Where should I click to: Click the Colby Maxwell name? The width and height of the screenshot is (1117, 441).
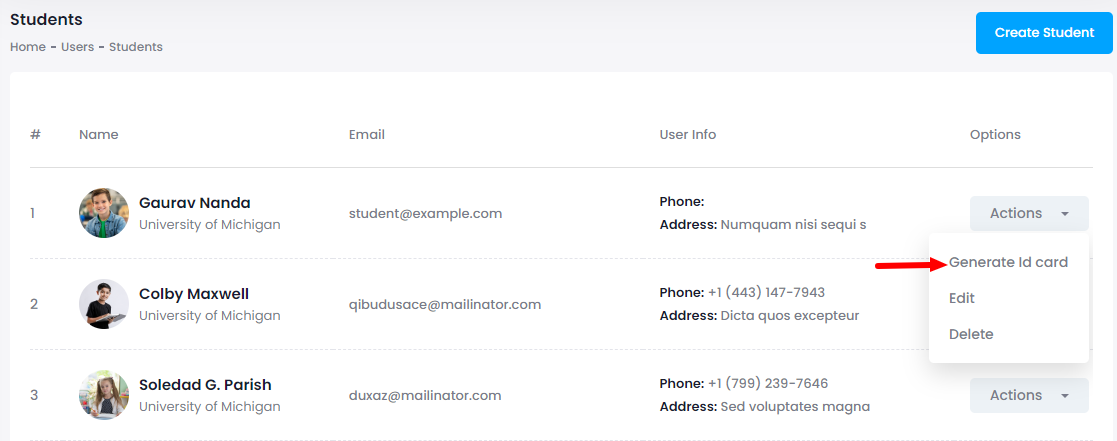point(194,294)
